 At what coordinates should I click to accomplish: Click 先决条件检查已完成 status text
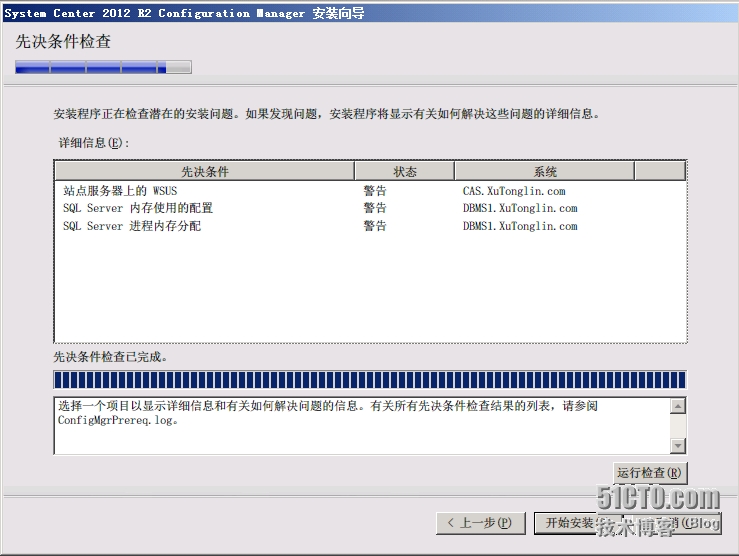tap(110, 357)
